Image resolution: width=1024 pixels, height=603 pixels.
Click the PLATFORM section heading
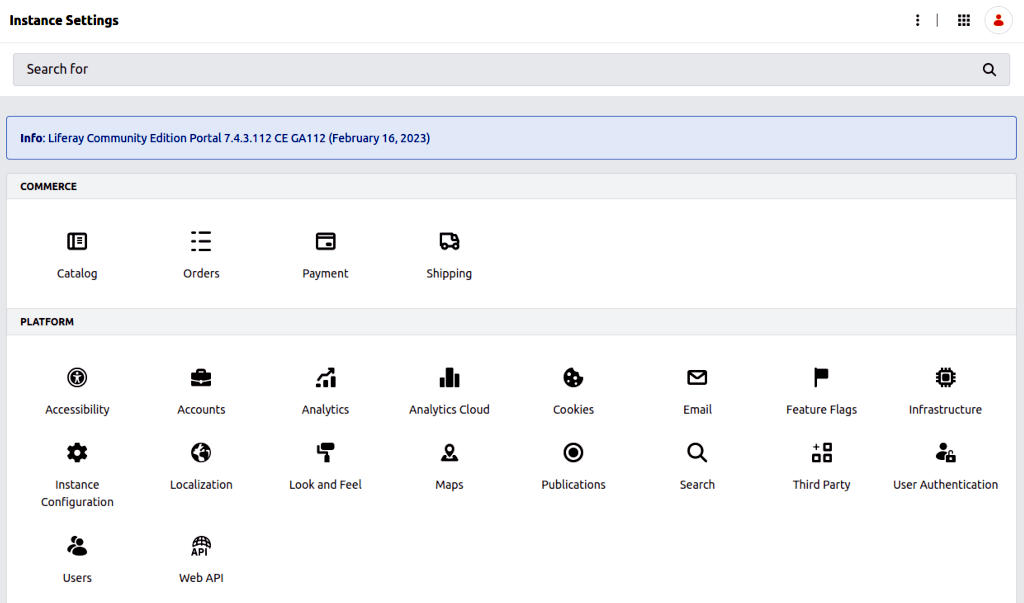(x=47, y=321)
